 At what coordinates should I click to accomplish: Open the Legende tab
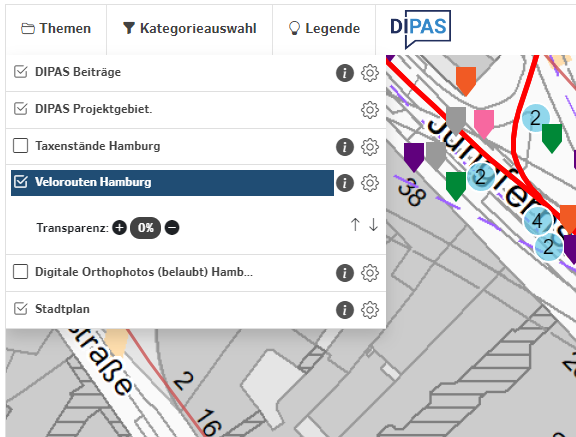point(324,28)
